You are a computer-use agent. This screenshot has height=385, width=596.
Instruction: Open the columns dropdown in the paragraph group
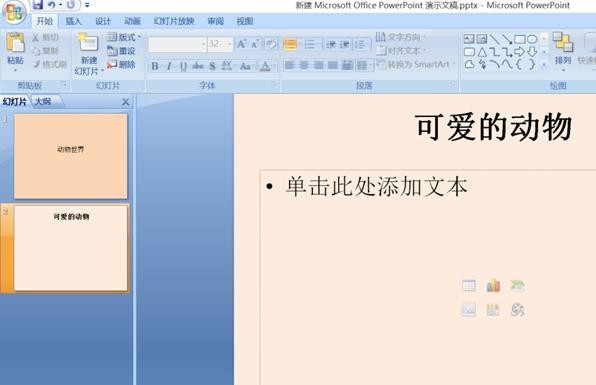[364, 65]
